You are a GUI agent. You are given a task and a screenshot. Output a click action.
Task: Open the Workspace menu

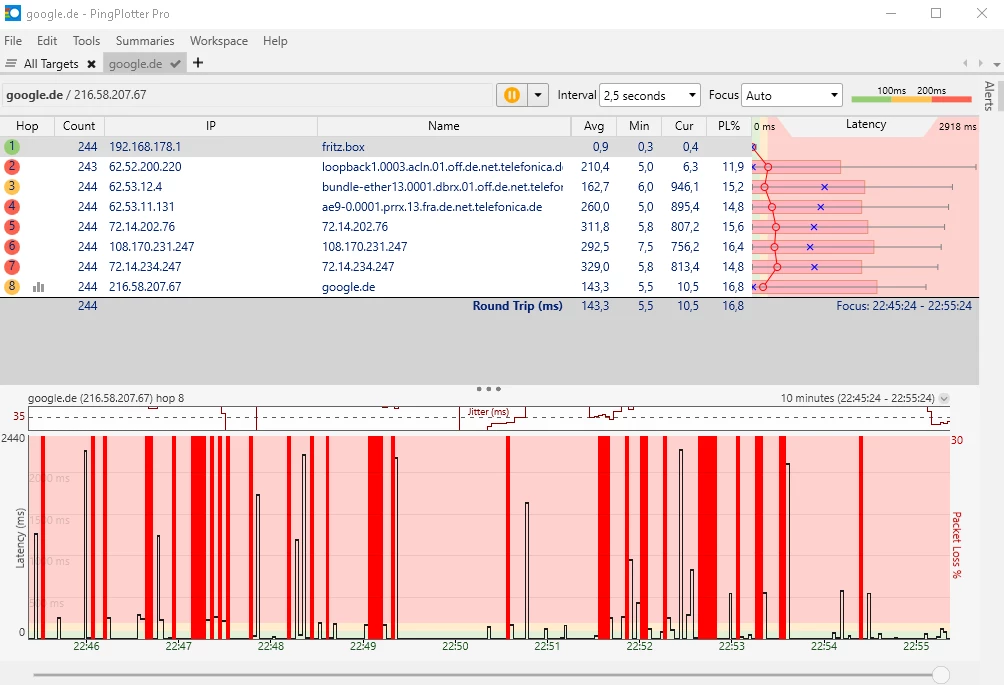(x=219, y=41)
